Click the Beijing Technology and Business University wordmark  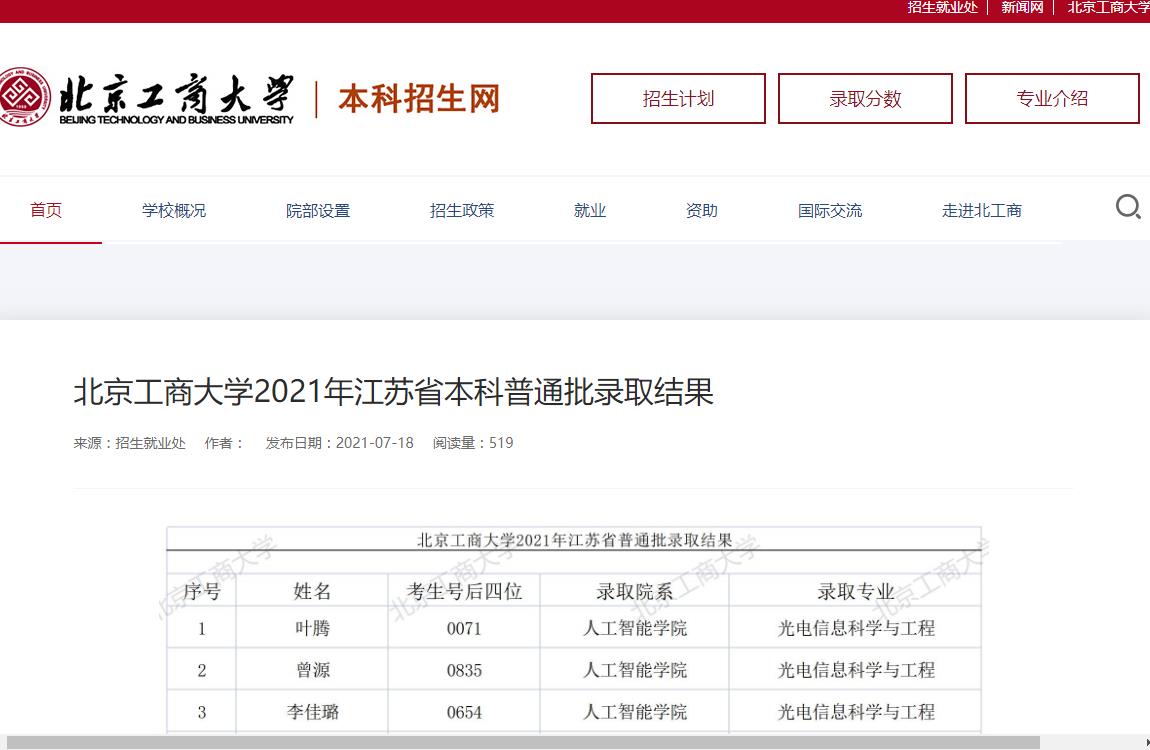point(176,98)
